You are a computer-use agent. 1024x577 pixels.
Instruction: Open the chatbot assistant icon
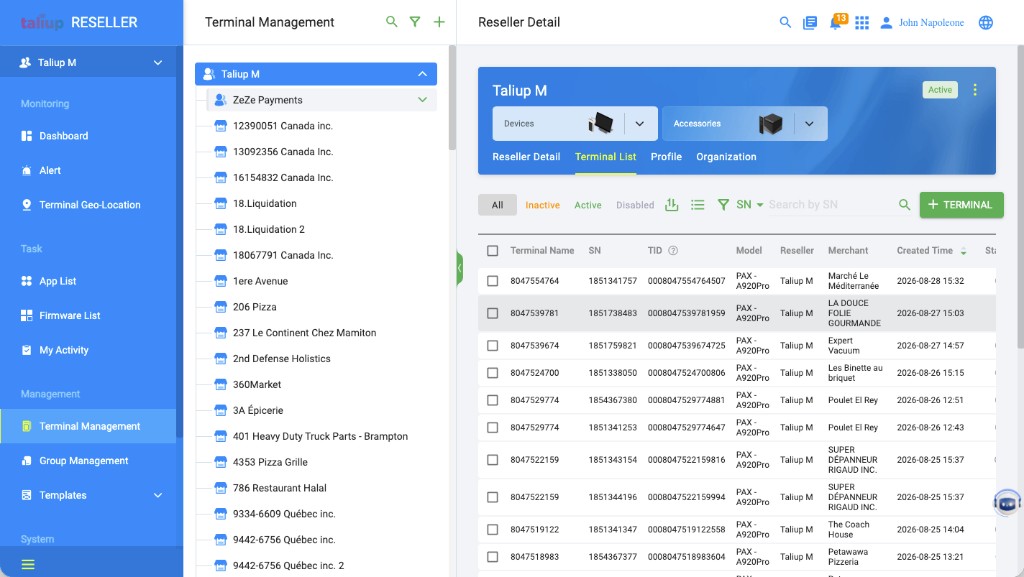(x=1007, y=503)
